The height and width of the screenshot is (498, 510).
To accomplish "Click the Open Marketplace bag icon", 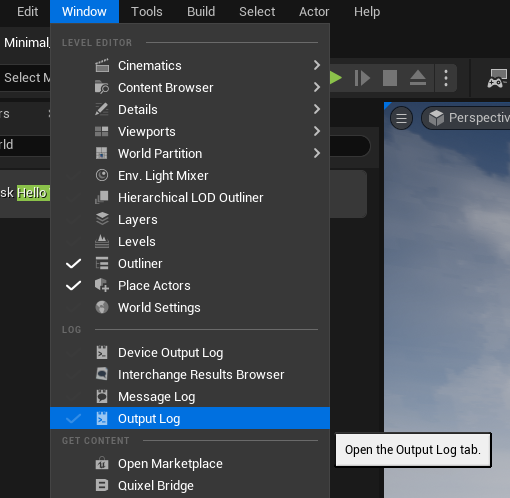I will coord(102,463).
